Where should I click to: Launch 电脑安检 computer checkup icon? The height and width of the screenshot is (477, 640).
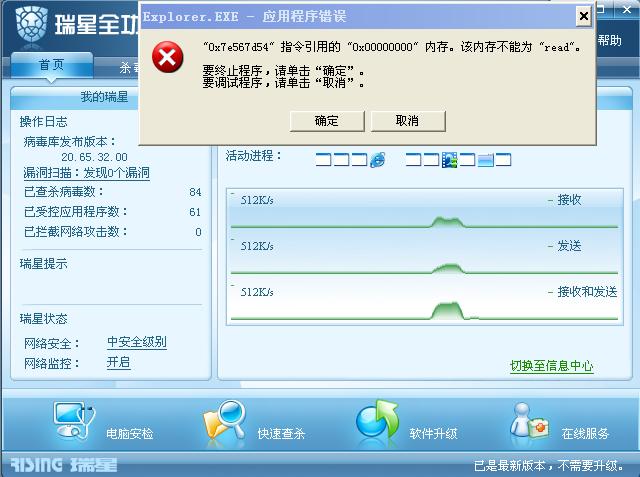(x=73, y=420)
